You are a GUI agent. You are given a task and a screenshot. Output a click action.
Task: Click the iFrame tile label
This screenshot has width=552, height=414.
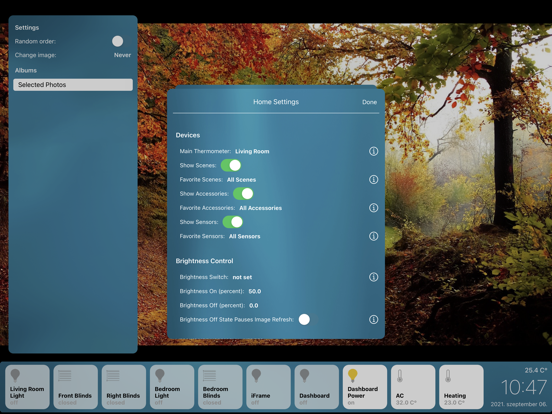pyautogui.click(x=261, y=396)
